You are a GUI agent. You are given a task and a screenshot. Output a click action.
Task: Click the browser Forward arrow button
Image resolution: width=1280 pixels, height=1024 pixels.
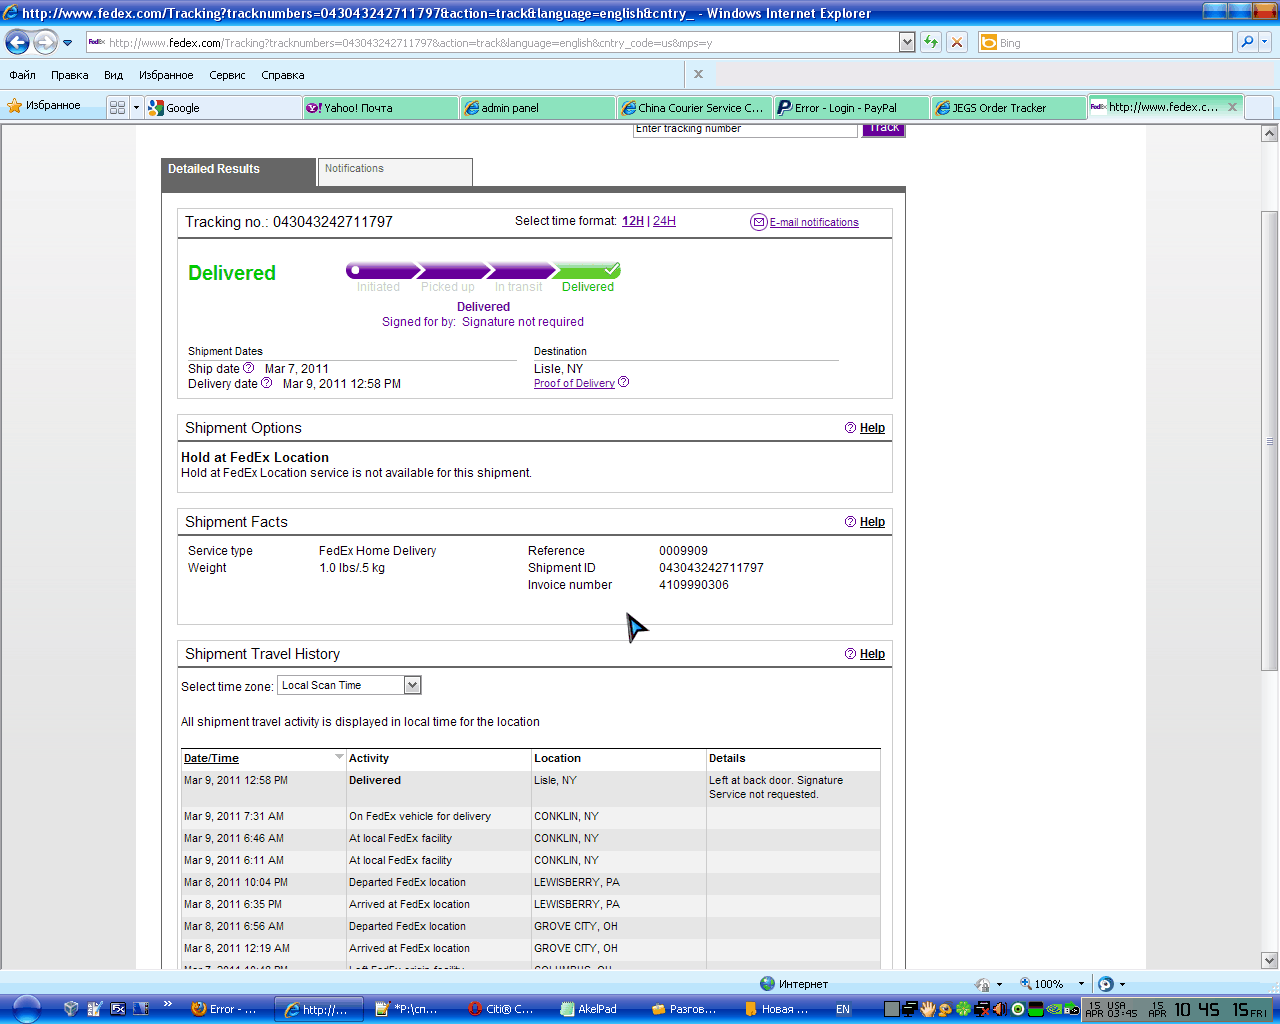click(45, 42)
